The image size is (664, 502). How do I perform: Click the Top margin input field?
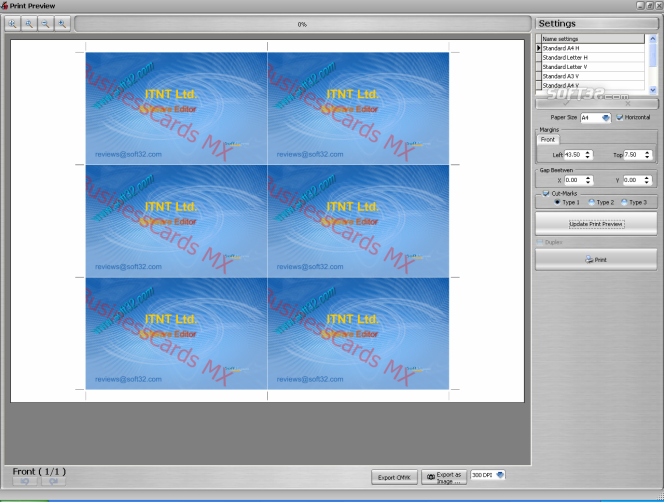click(x=634, y=155)
